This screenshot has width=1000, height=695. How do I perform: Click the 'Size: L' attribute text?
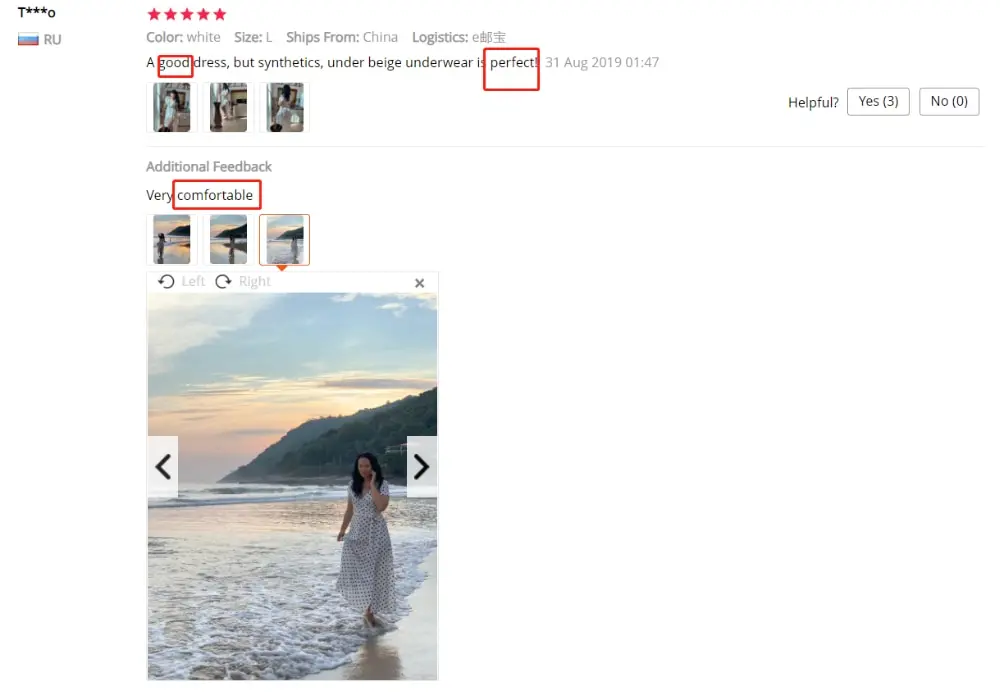(x=253, y=37)
